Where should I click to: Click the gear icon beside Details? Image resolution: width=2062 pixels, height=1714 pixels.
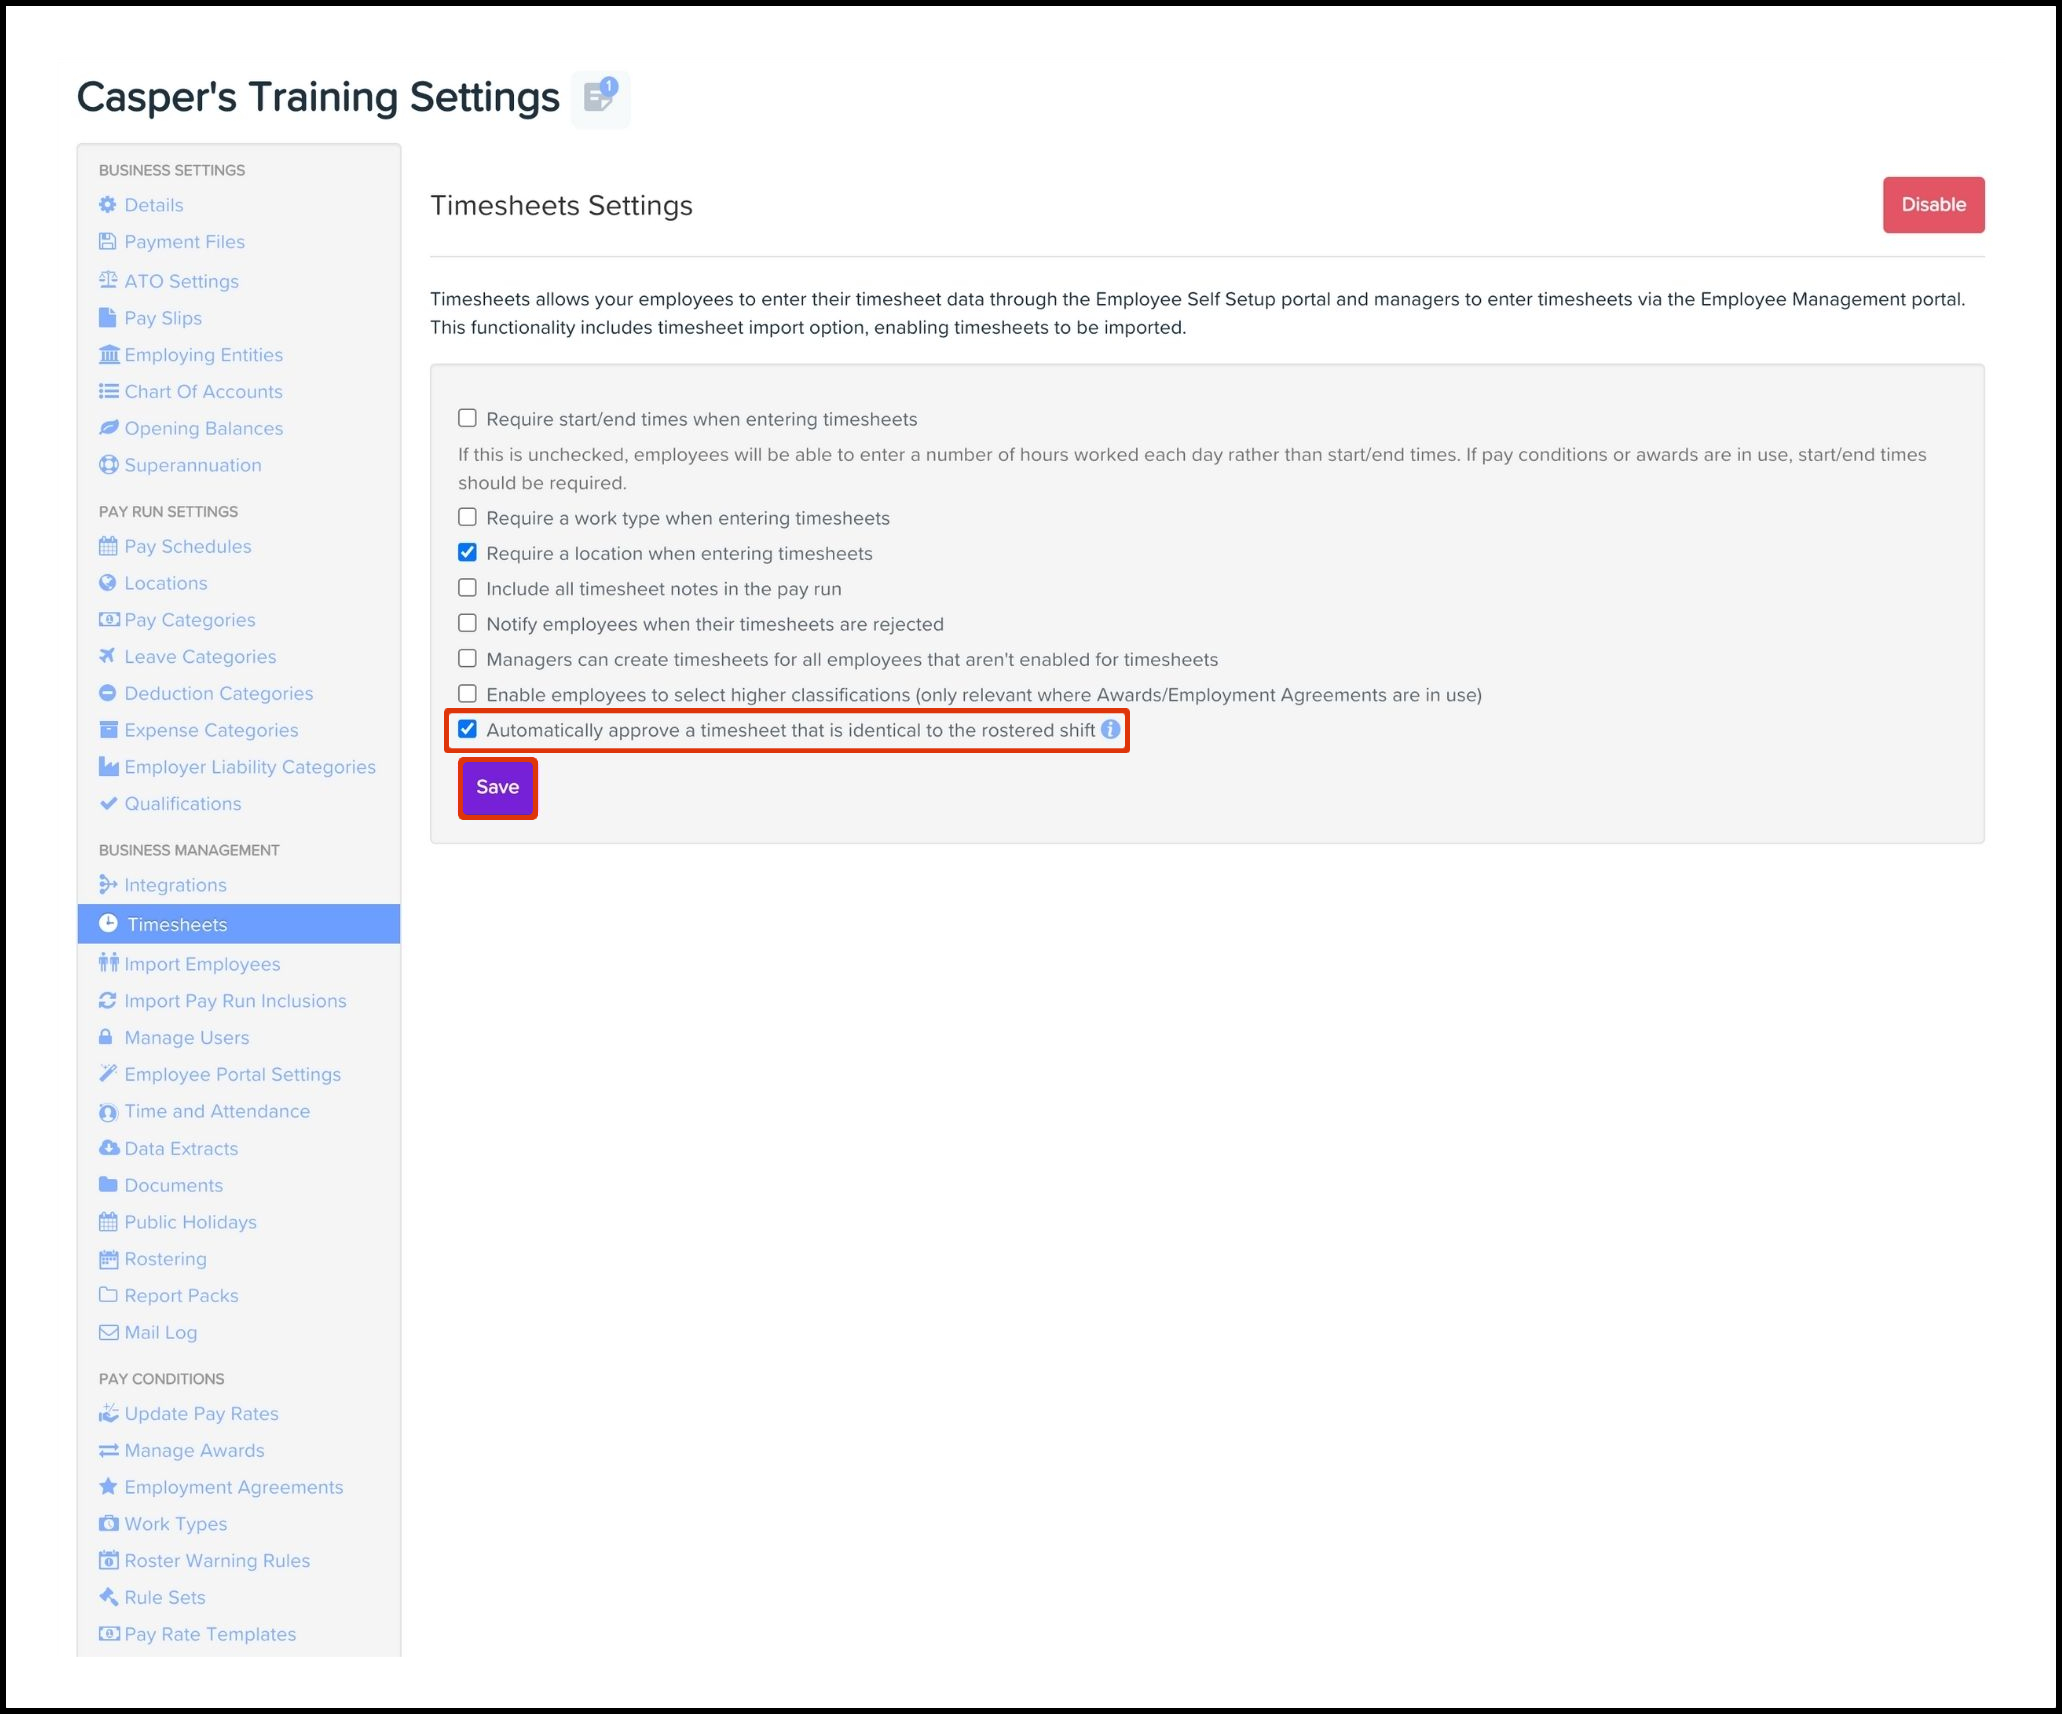tap(108, 205)
